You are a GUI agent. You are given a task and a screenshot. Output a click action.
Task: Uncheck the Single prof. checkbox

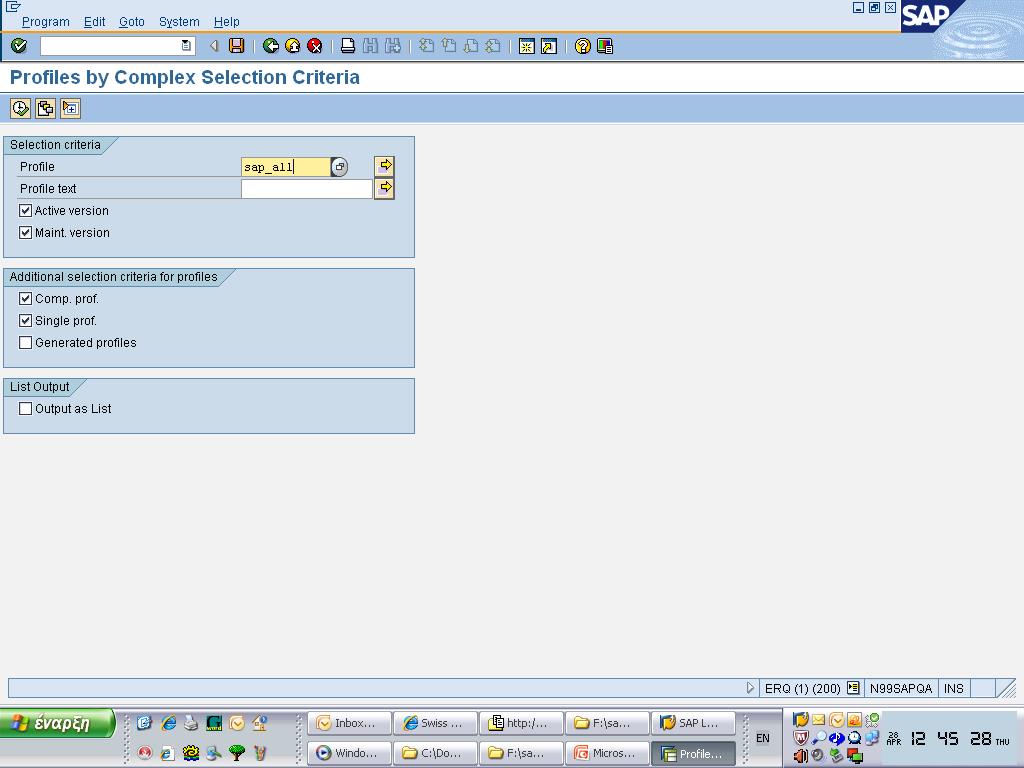[x=25, y=321]
